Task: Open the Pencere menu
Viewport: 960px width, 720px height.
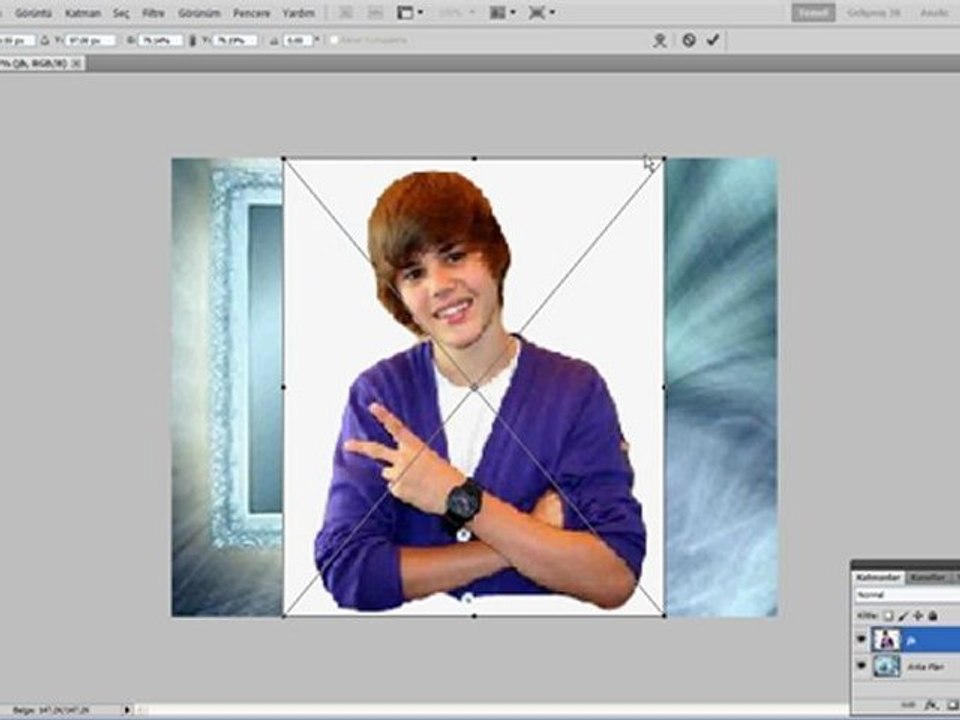Action: click(x=252, y=13)
